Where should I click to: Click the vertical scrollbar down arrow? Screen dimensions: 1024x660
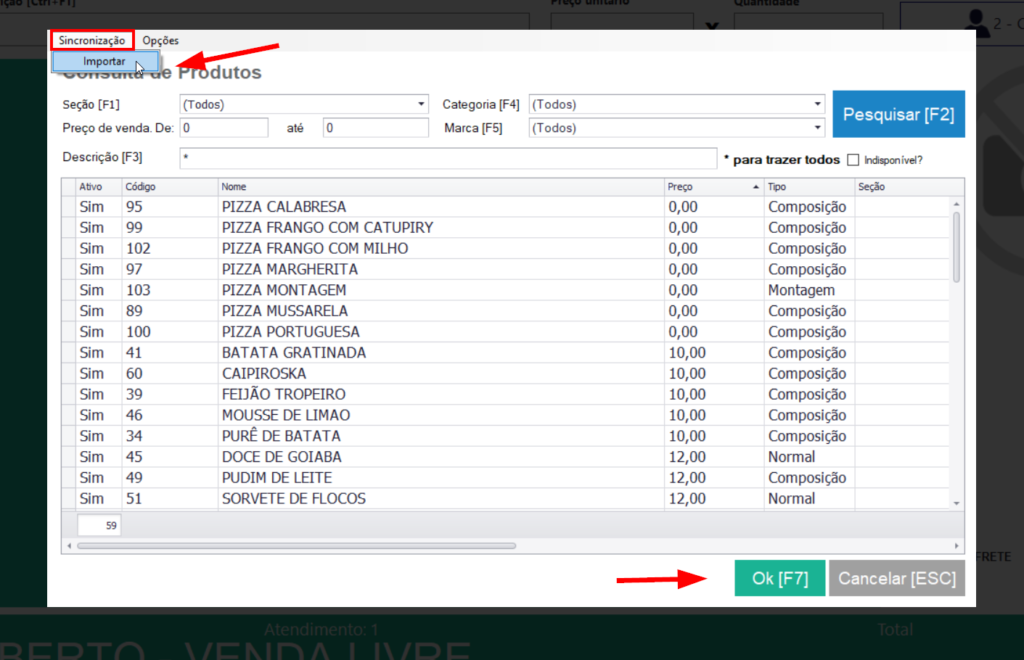[x=957, y=502]
